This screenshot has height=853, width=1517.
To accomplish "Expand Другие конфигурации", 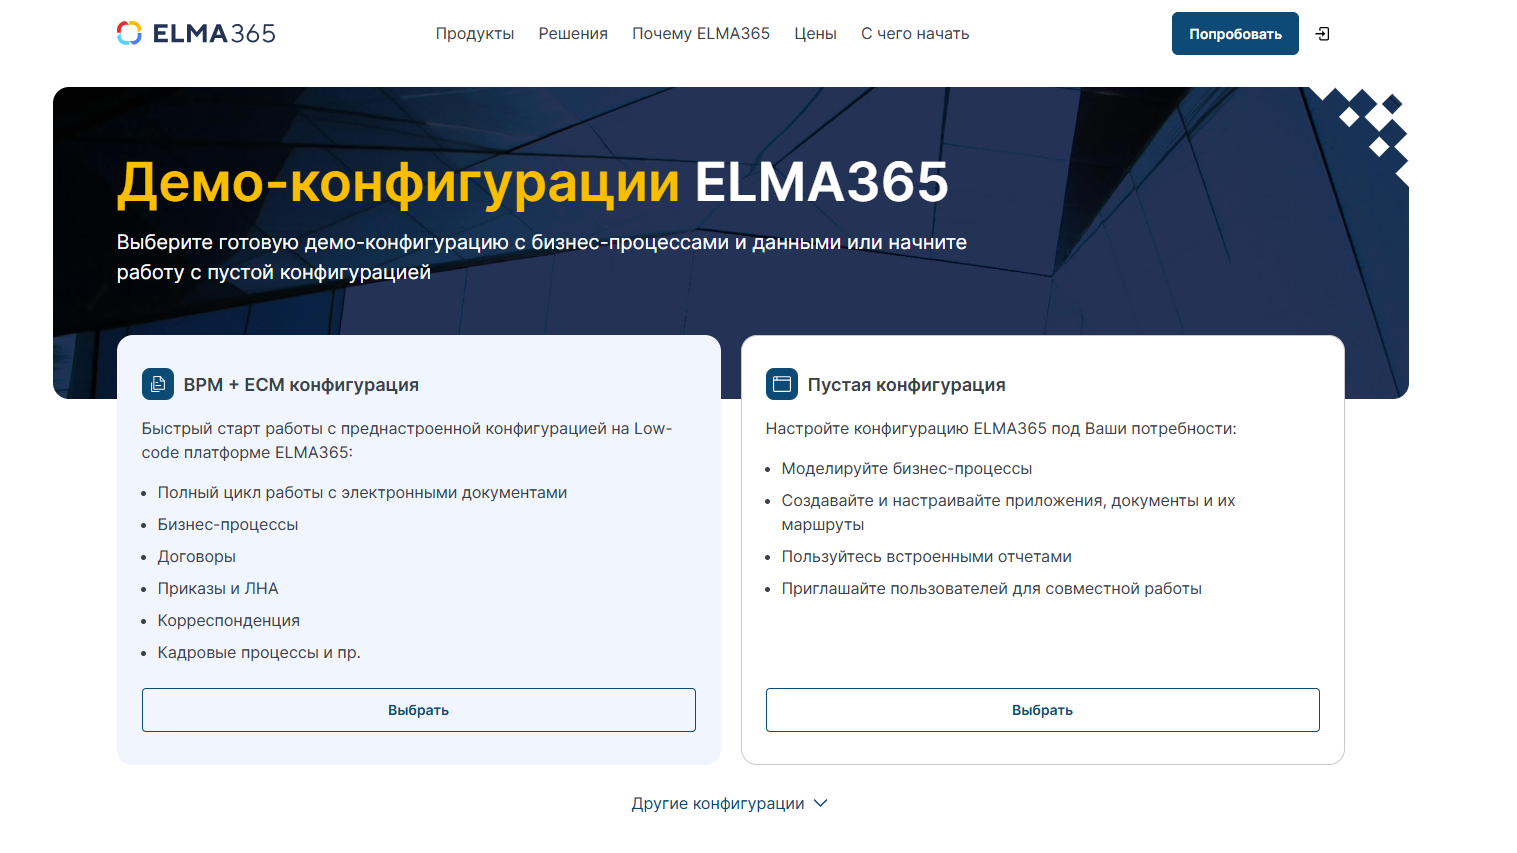I will [x=716, y=803].
